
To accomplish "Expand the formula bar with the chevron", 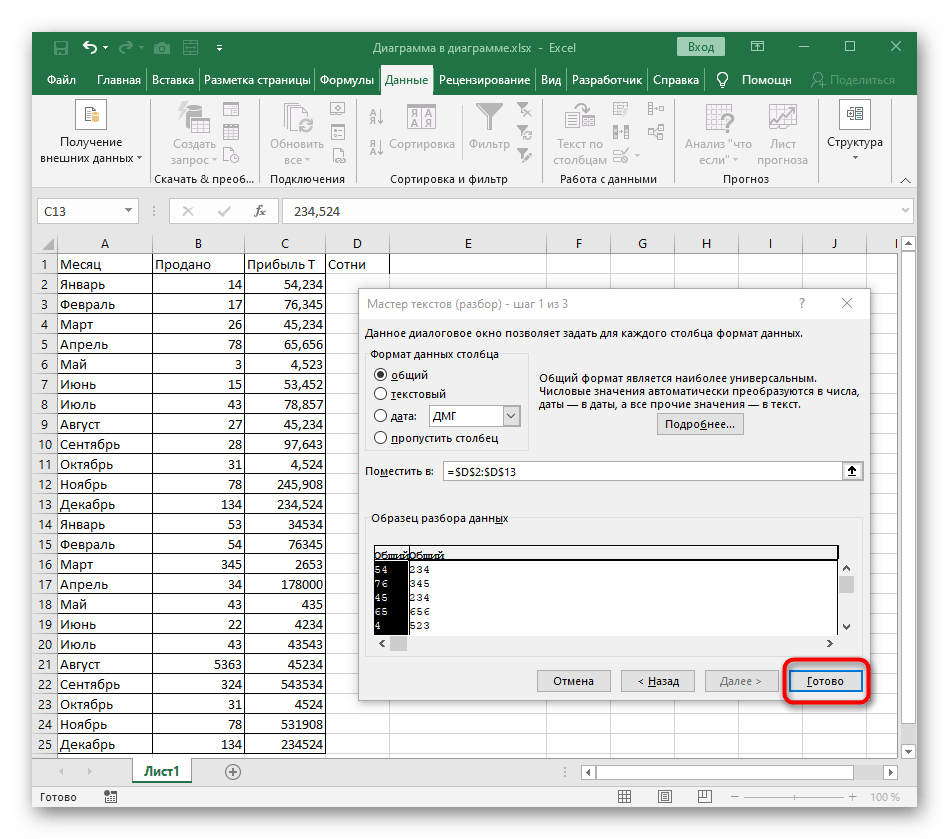I will [904, 211].
